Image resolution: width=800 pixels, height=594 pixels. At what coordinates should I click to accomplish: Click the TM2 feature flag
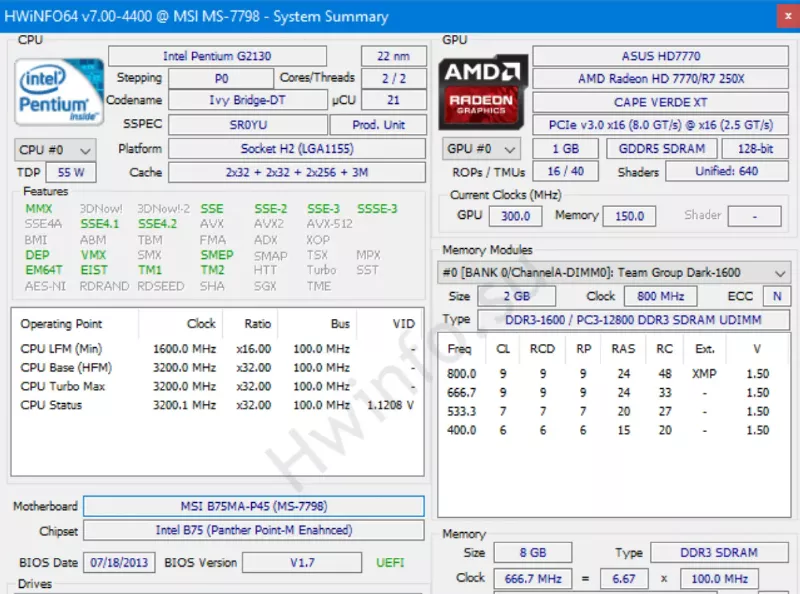click(x=212, y=270)
